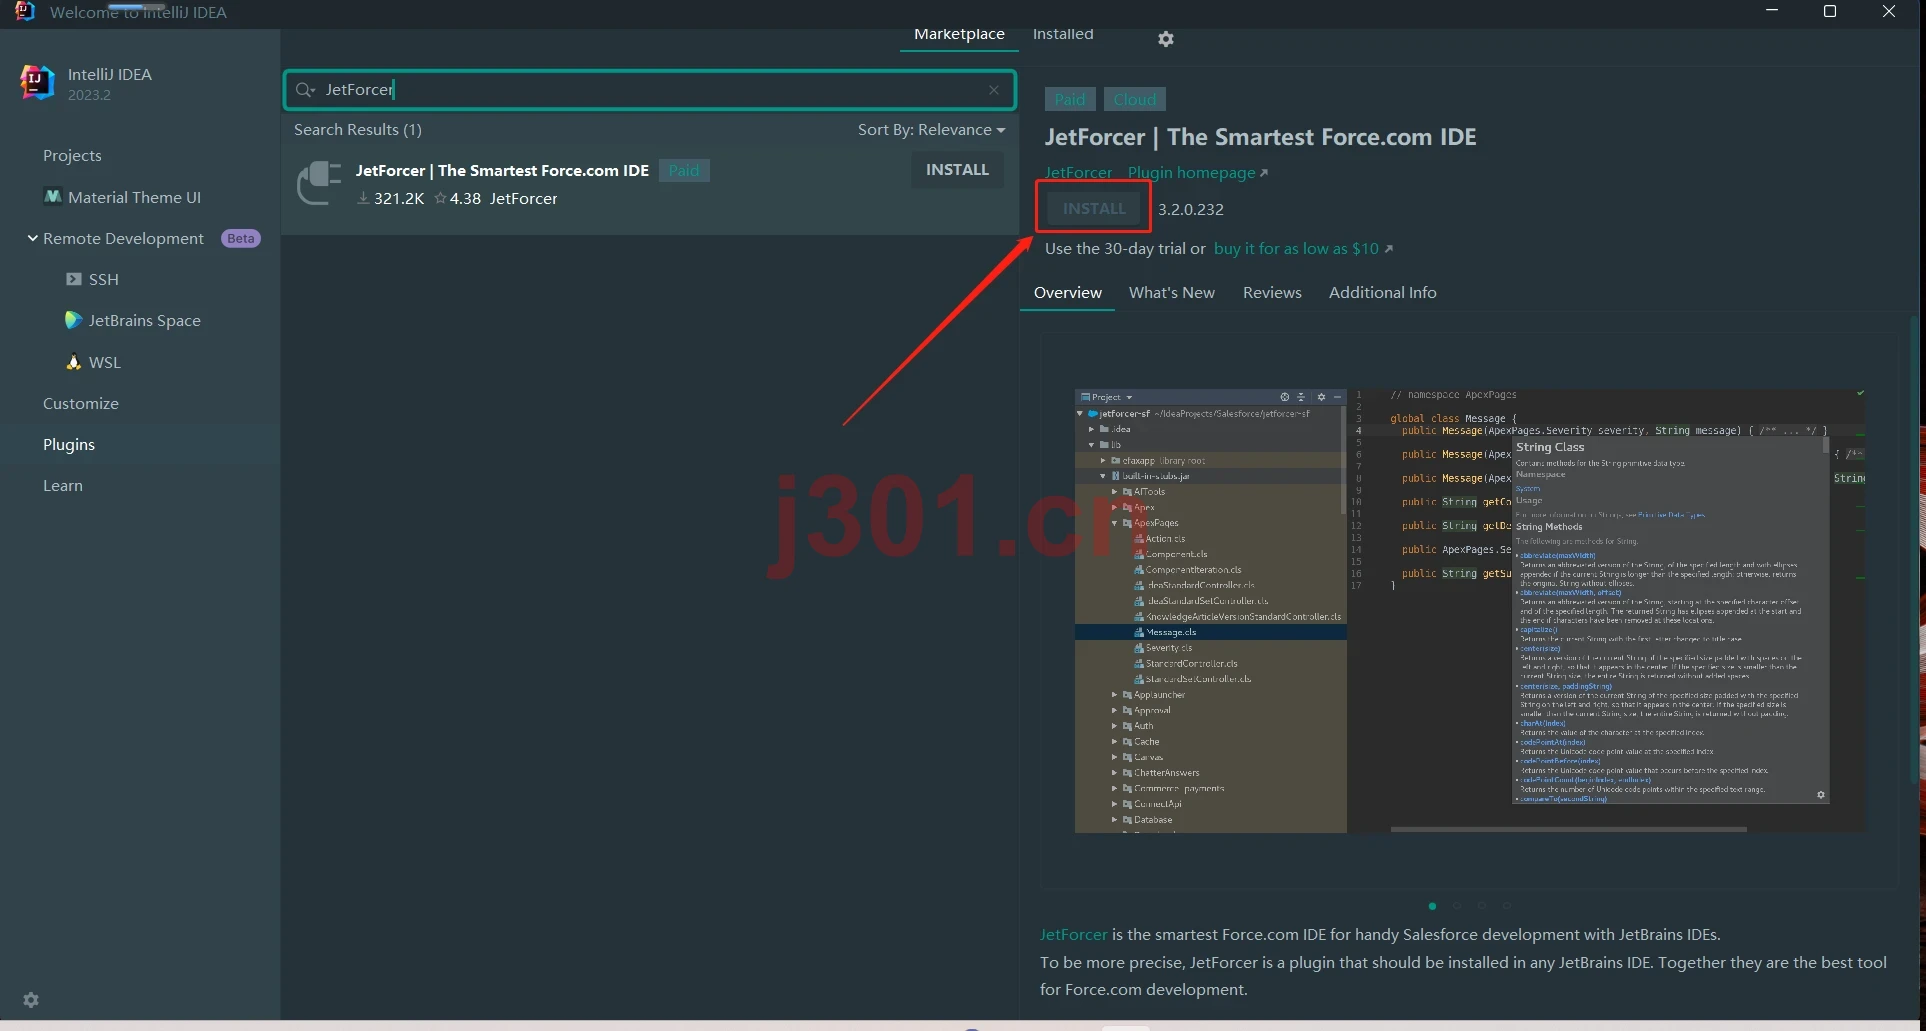Minimize the IntelliJ IDEA window

pyautogui.click(x=1772, y=11)
